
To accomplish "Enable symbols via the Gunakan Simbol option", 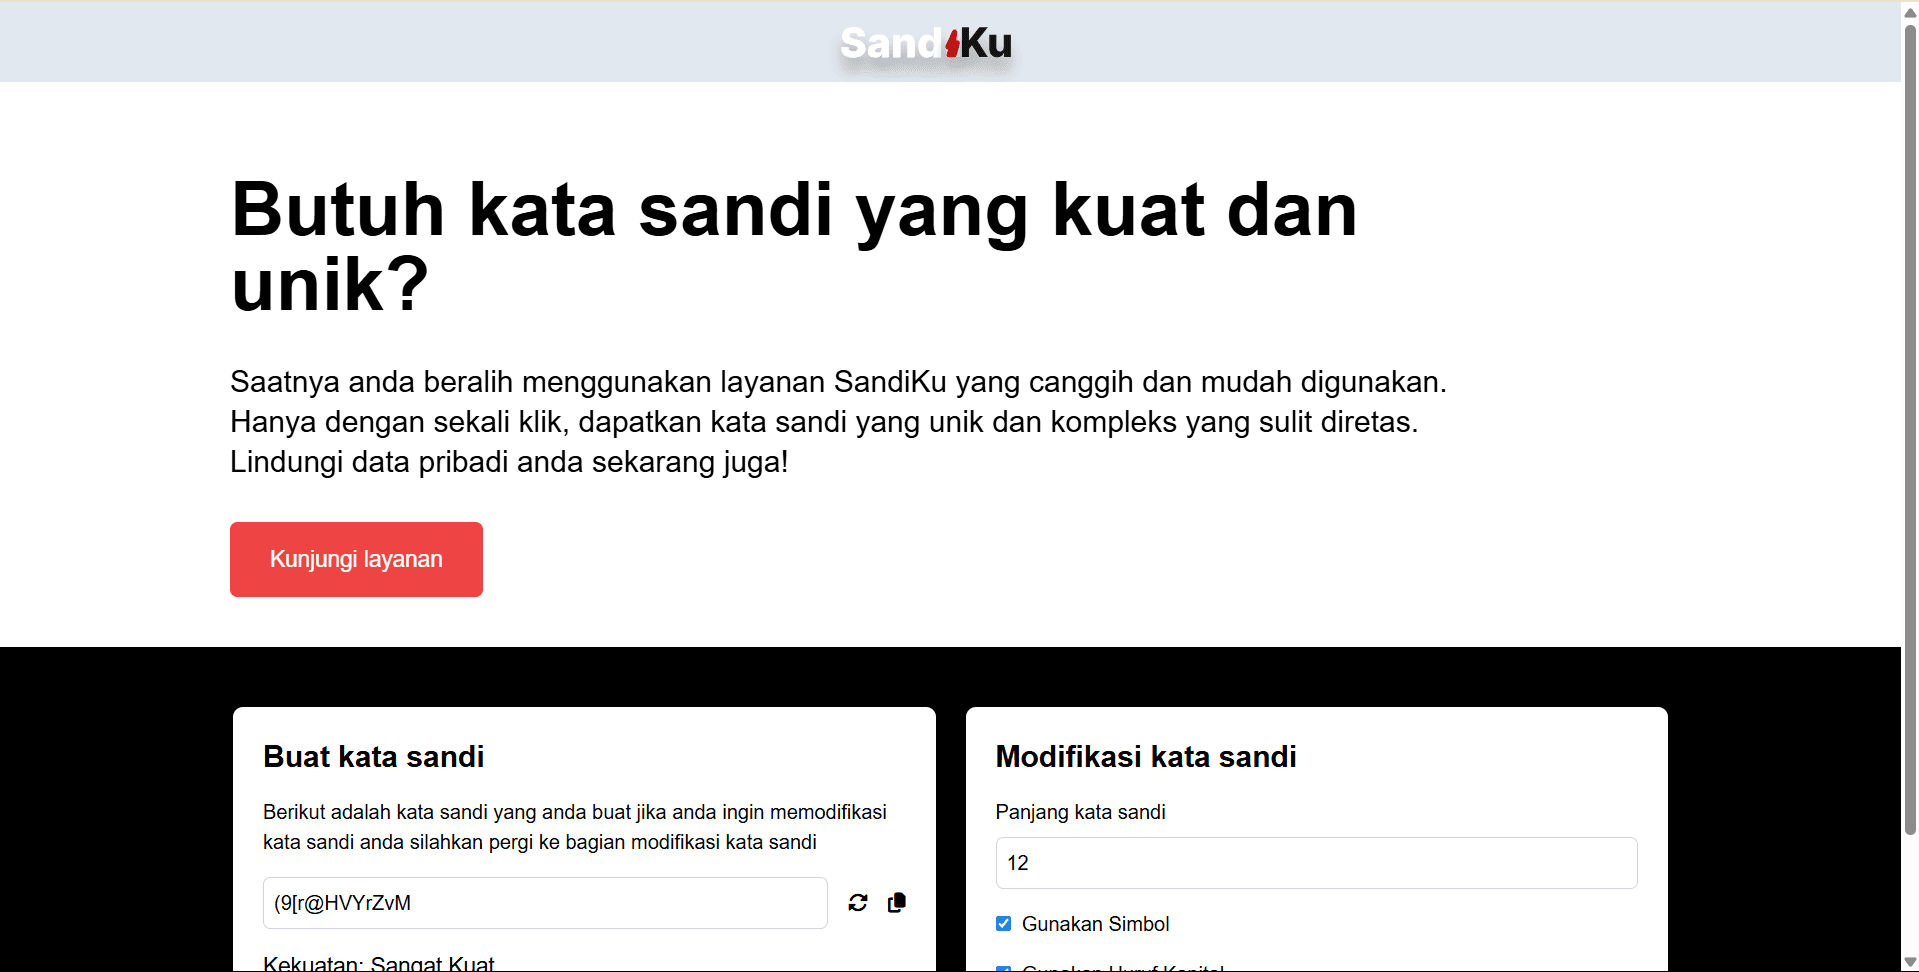I will click(x=1003, y=923).
